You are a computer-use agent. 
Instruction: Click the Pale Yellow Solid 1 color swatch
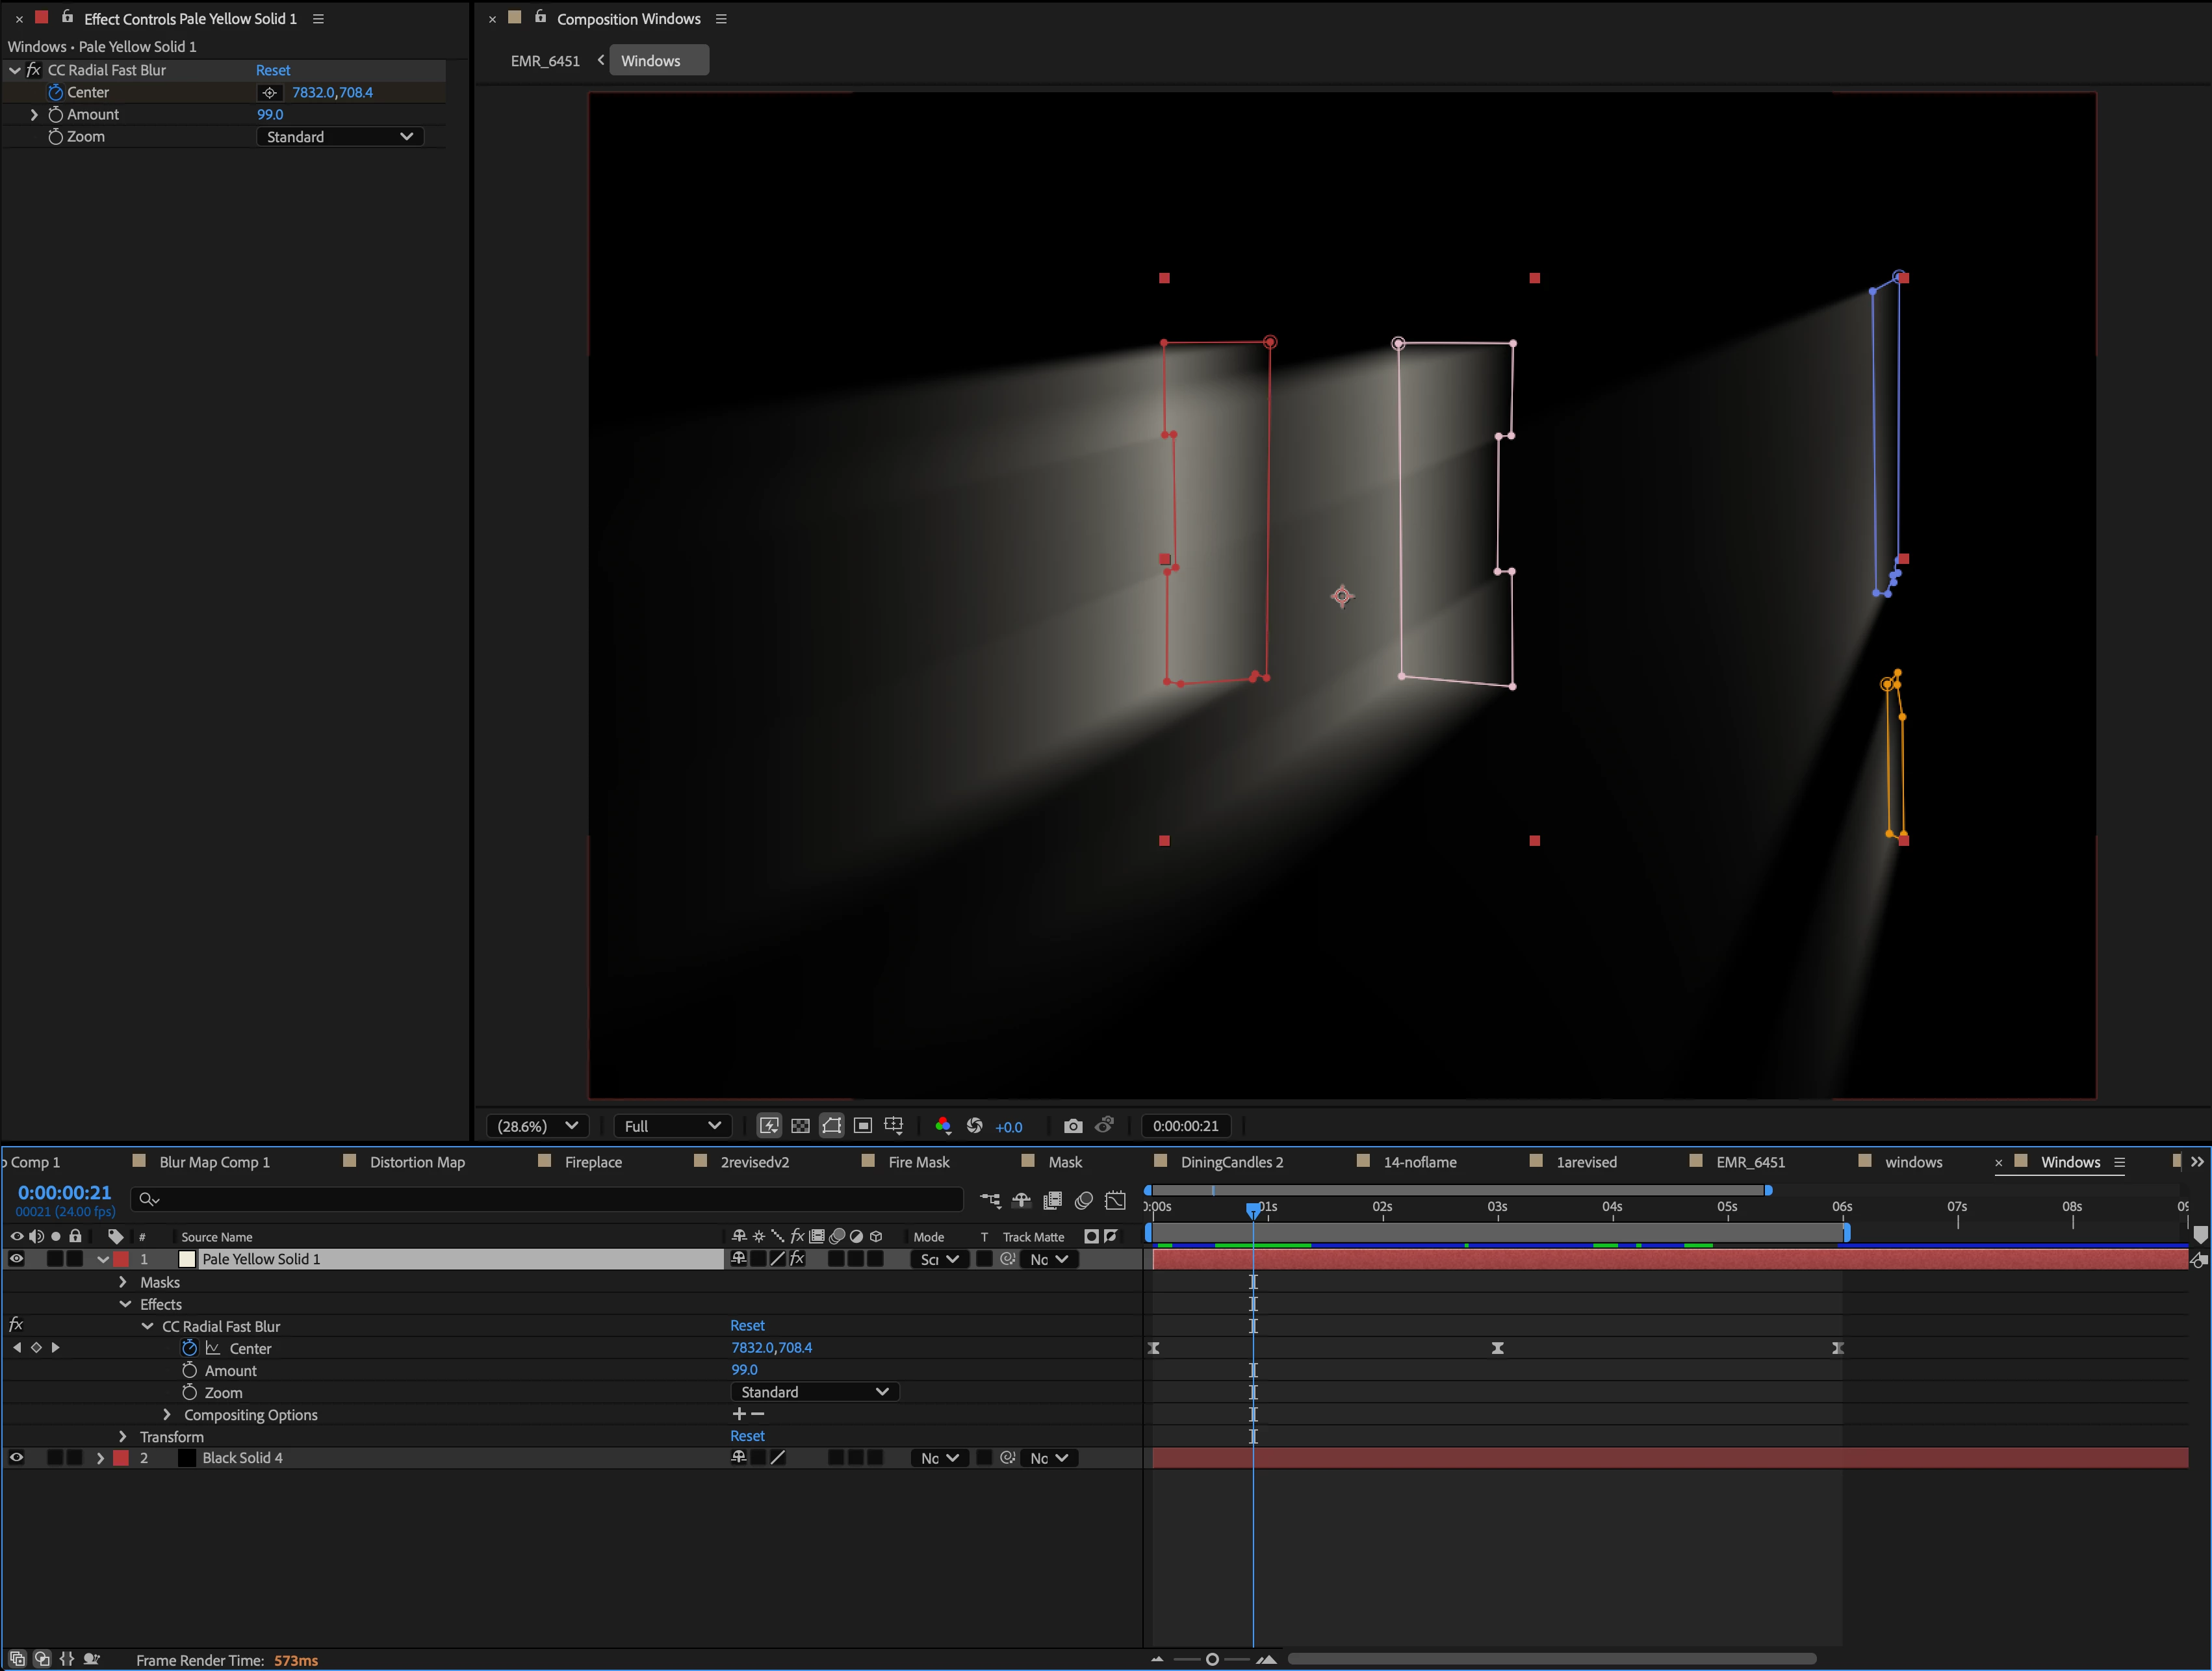point(187,1259)
